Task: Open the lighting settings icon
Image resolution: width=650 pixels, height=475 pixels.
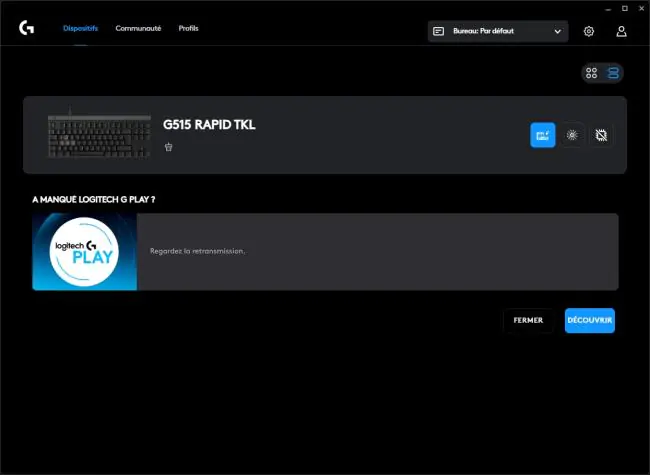Action: click(572, 135)
